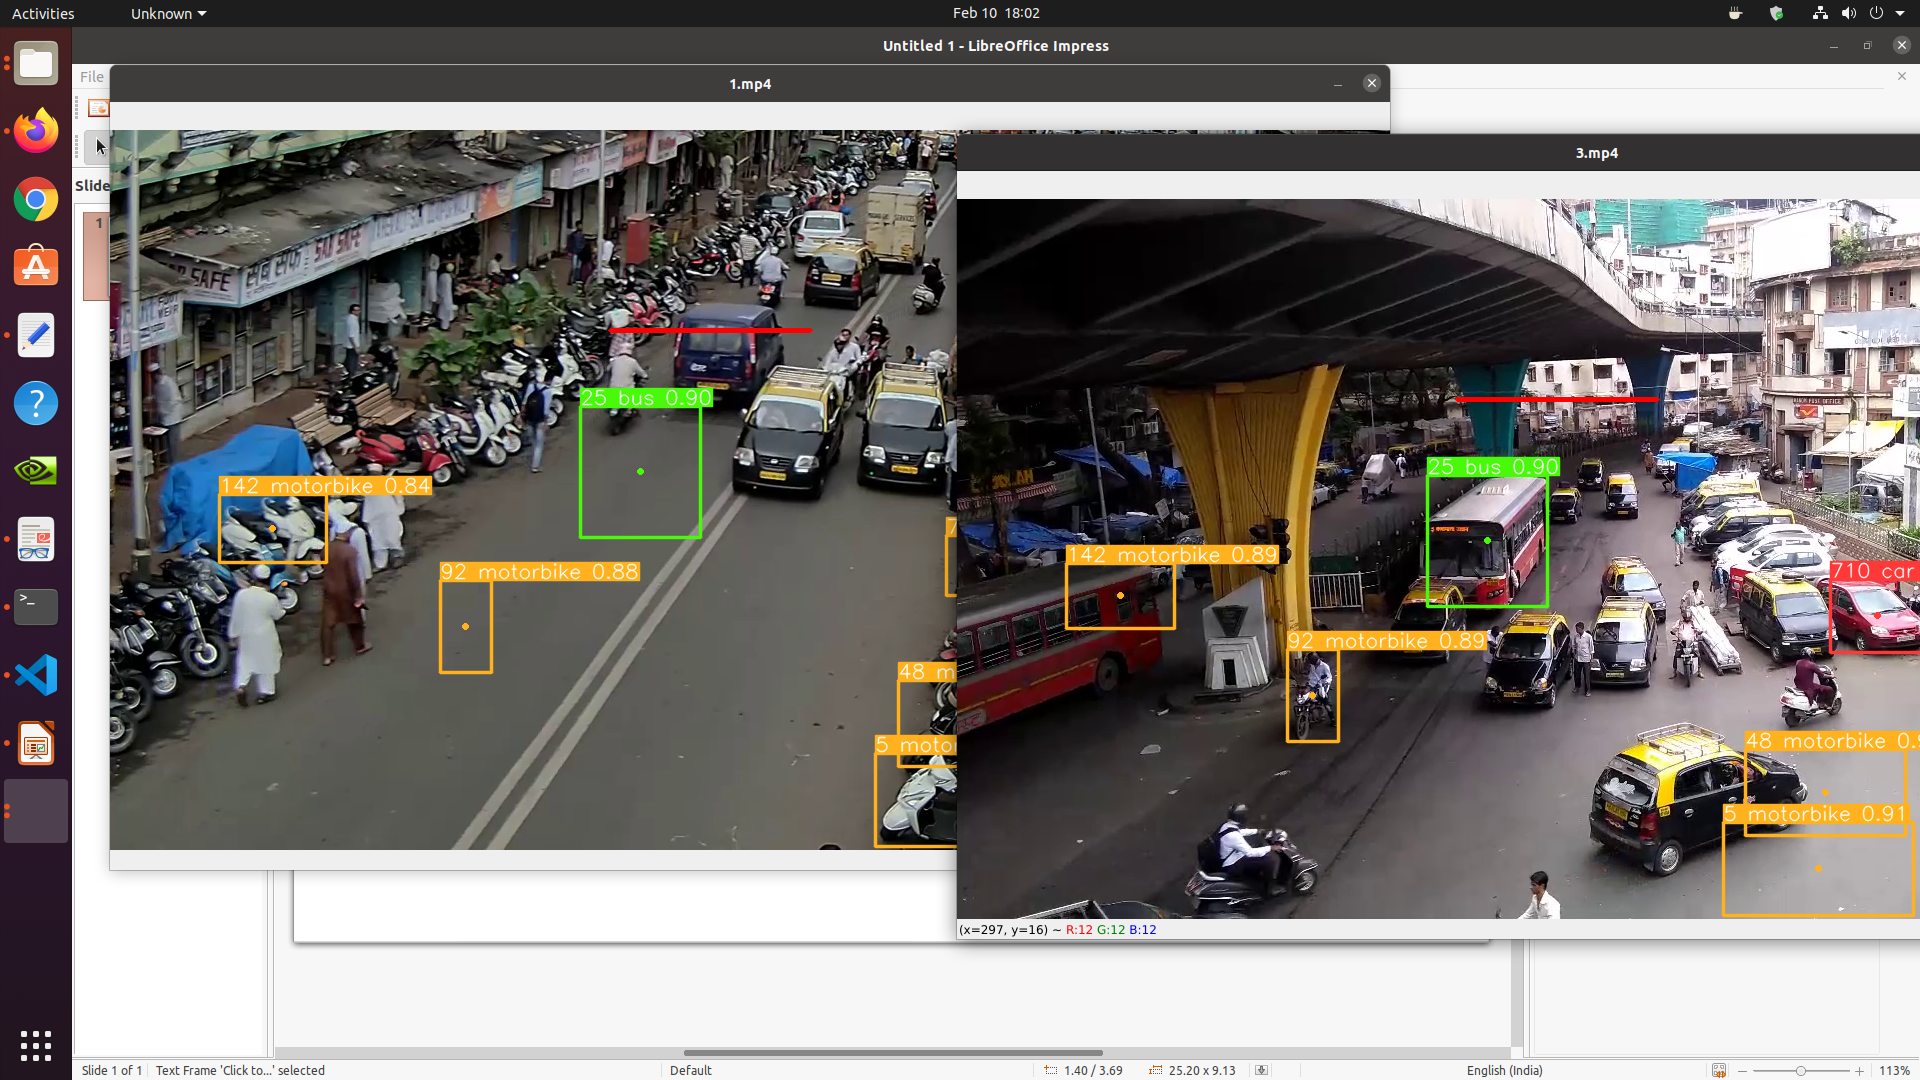
Task: Expand the system menu arrow in the top bar
Action: coord(1898,13)
